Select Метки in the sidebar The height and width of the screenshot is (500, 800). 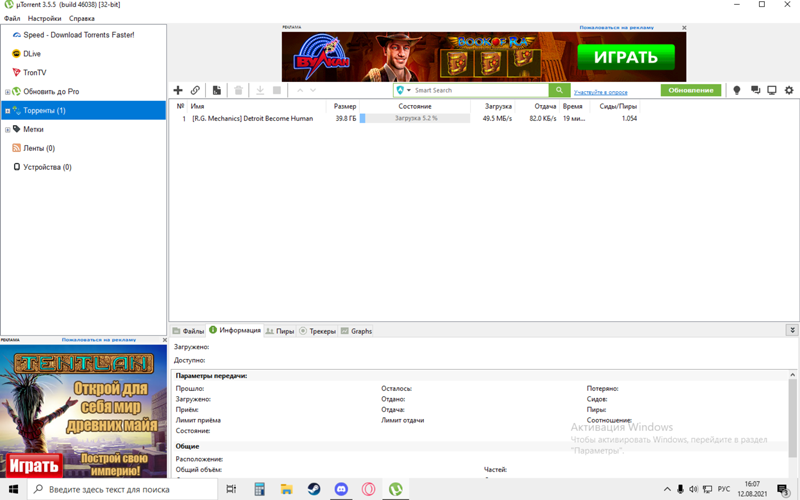33,129
